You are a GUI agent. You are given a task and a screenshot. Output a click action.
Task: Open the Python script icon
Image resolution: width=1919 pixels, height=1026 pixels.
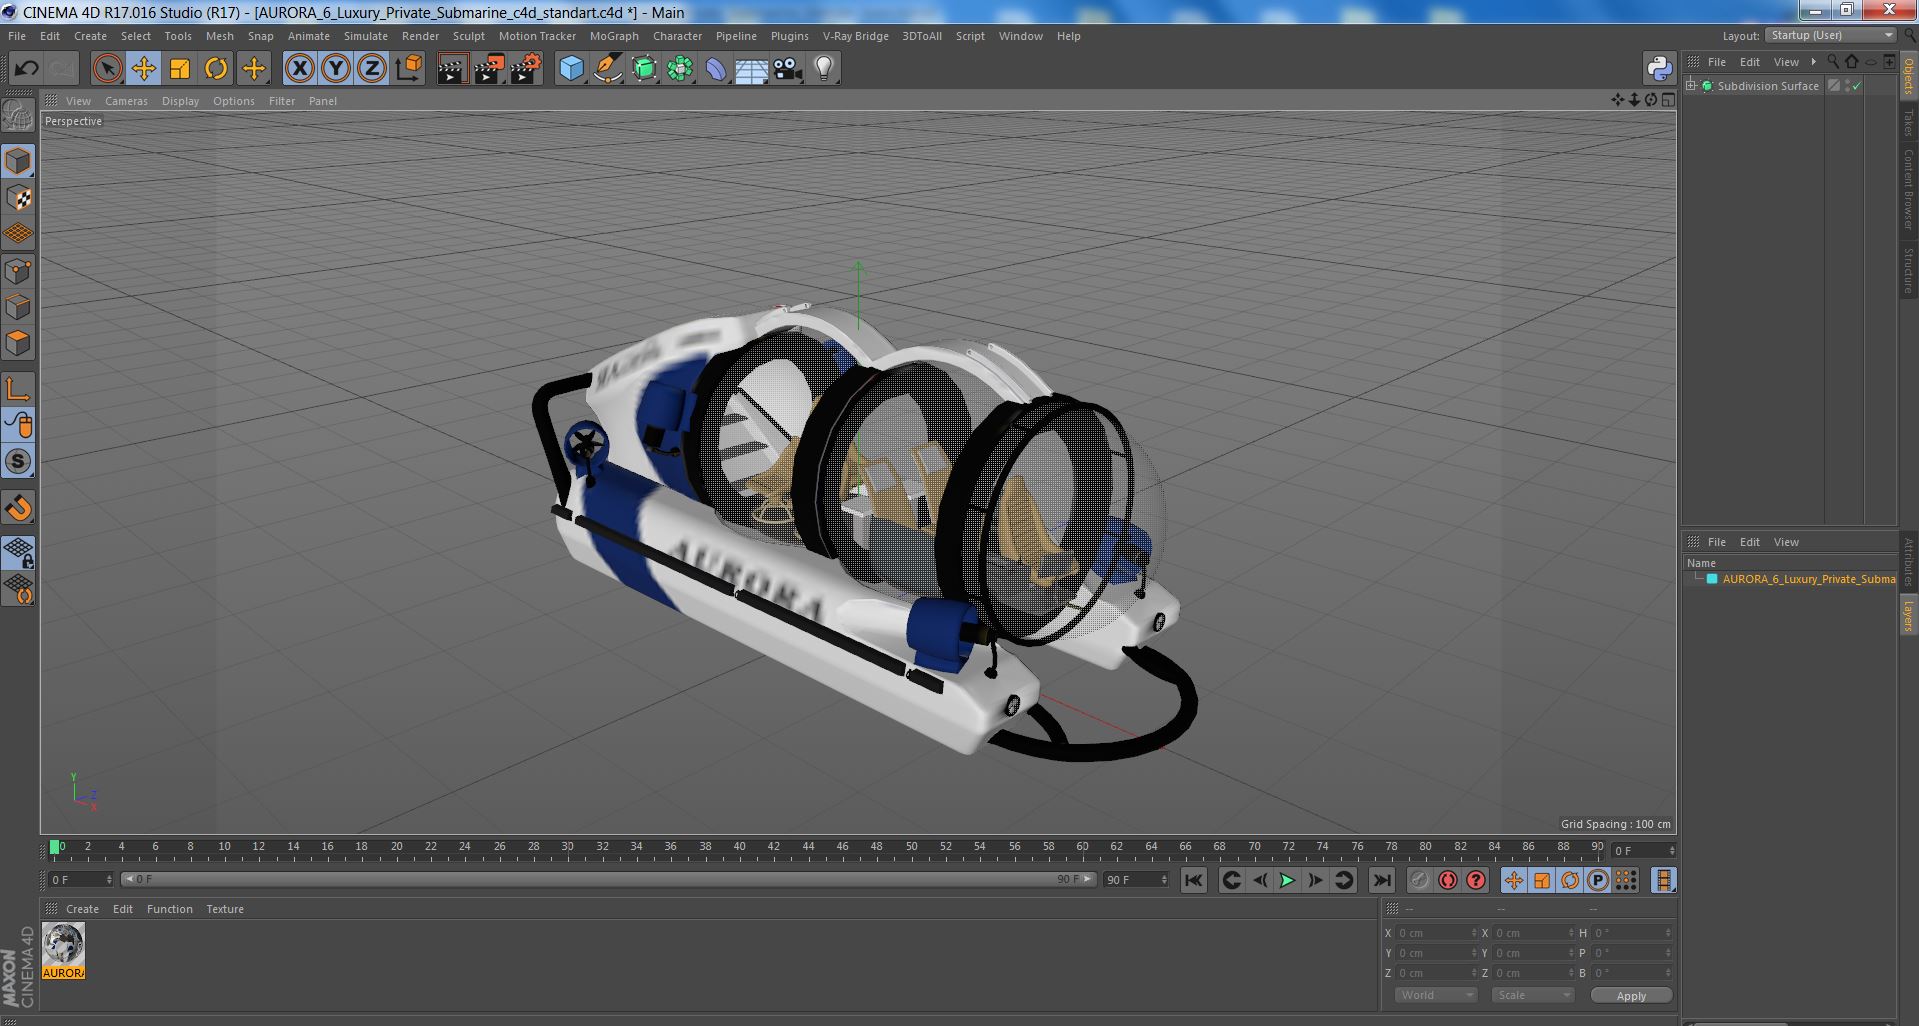1659,68
